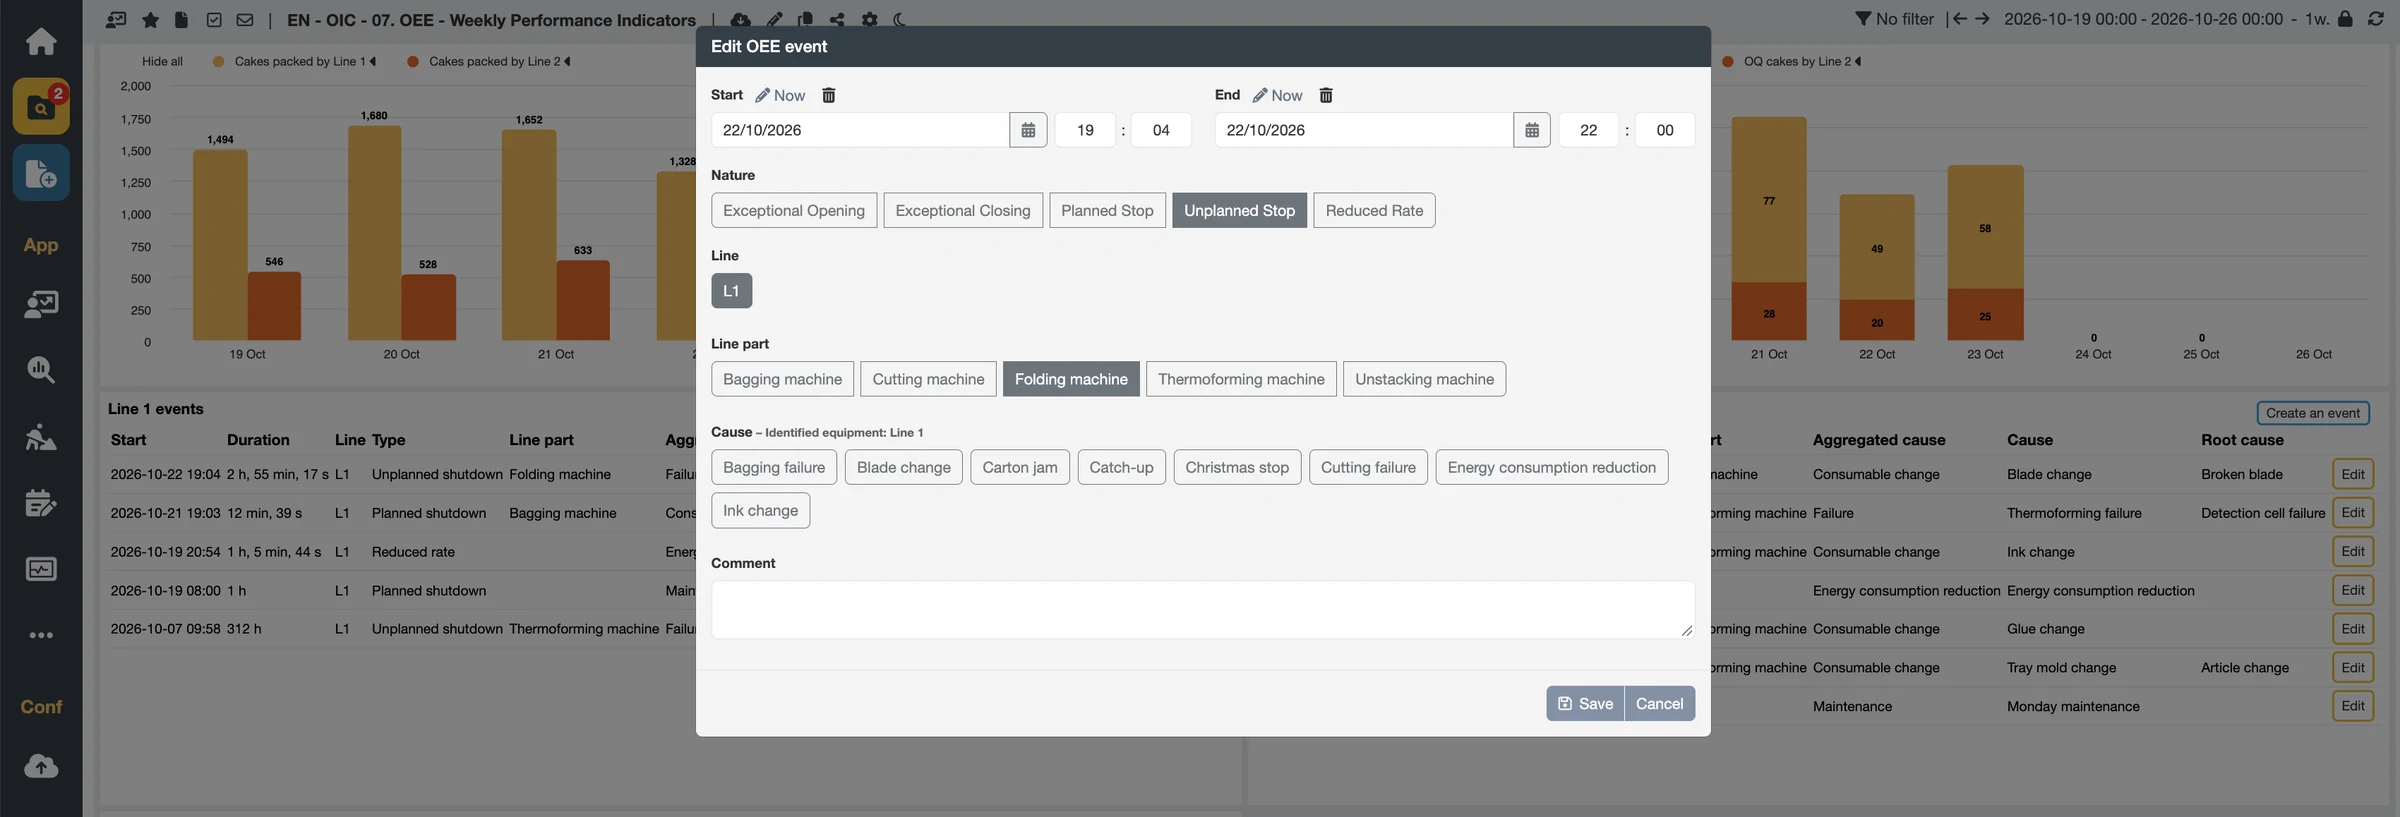The width and height of the screenshot is (2400, 817).
Task: Set Start time to Now
Action: (x=780, y=95)
